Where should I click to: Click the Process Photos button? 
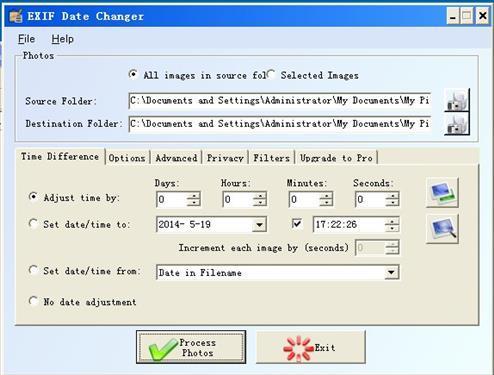[x=191, y=347]
